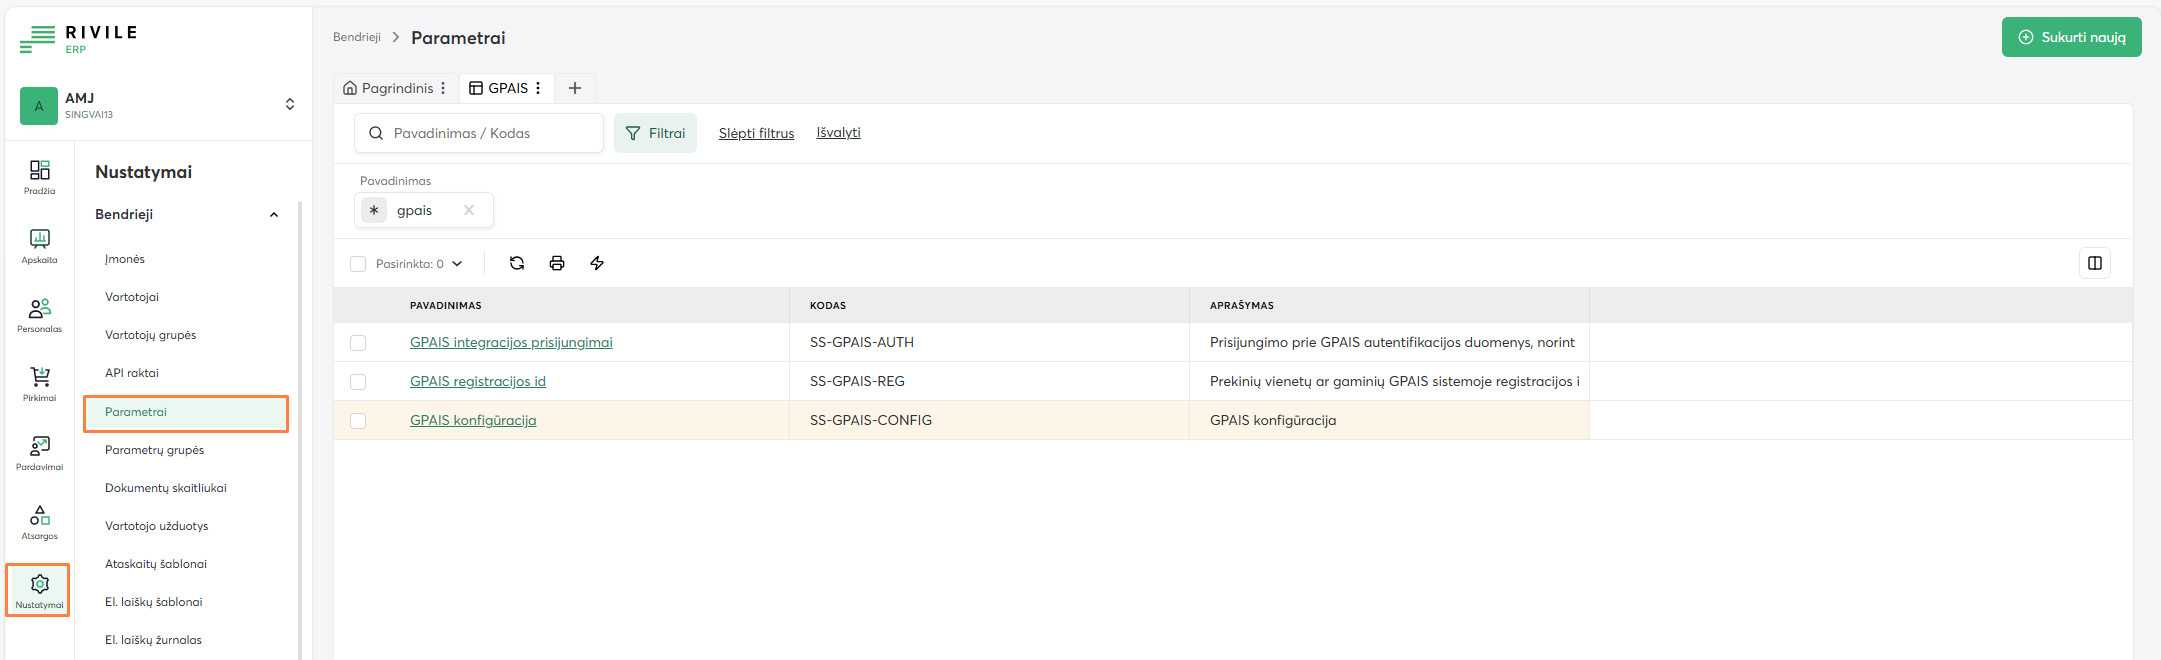The image size is (2161, 660).
Task: Click the print icon in toolbar
Action: [x=557, y=263]
